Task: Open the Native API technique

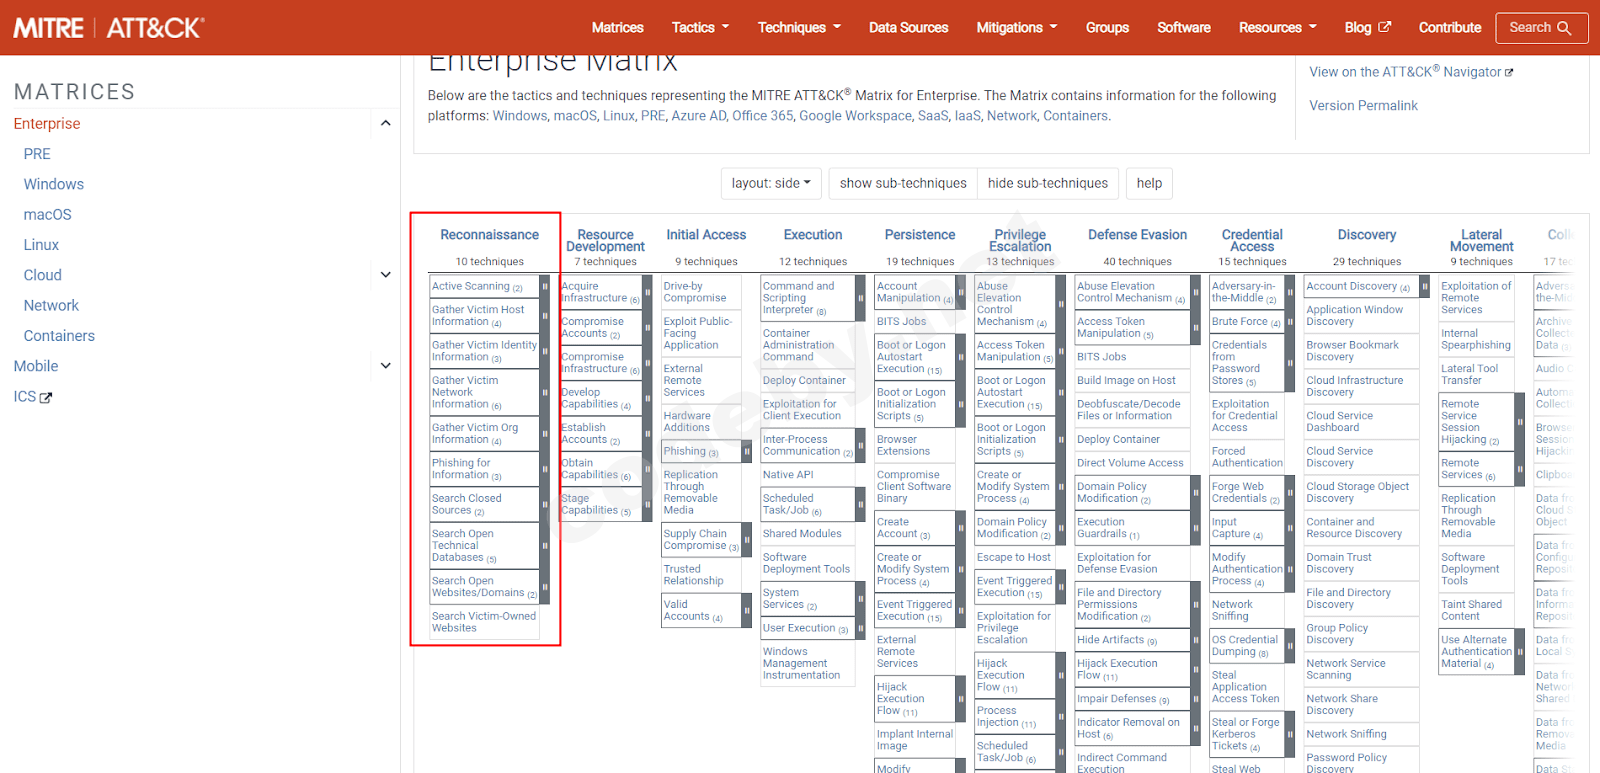Action: [x=788, y=475]
